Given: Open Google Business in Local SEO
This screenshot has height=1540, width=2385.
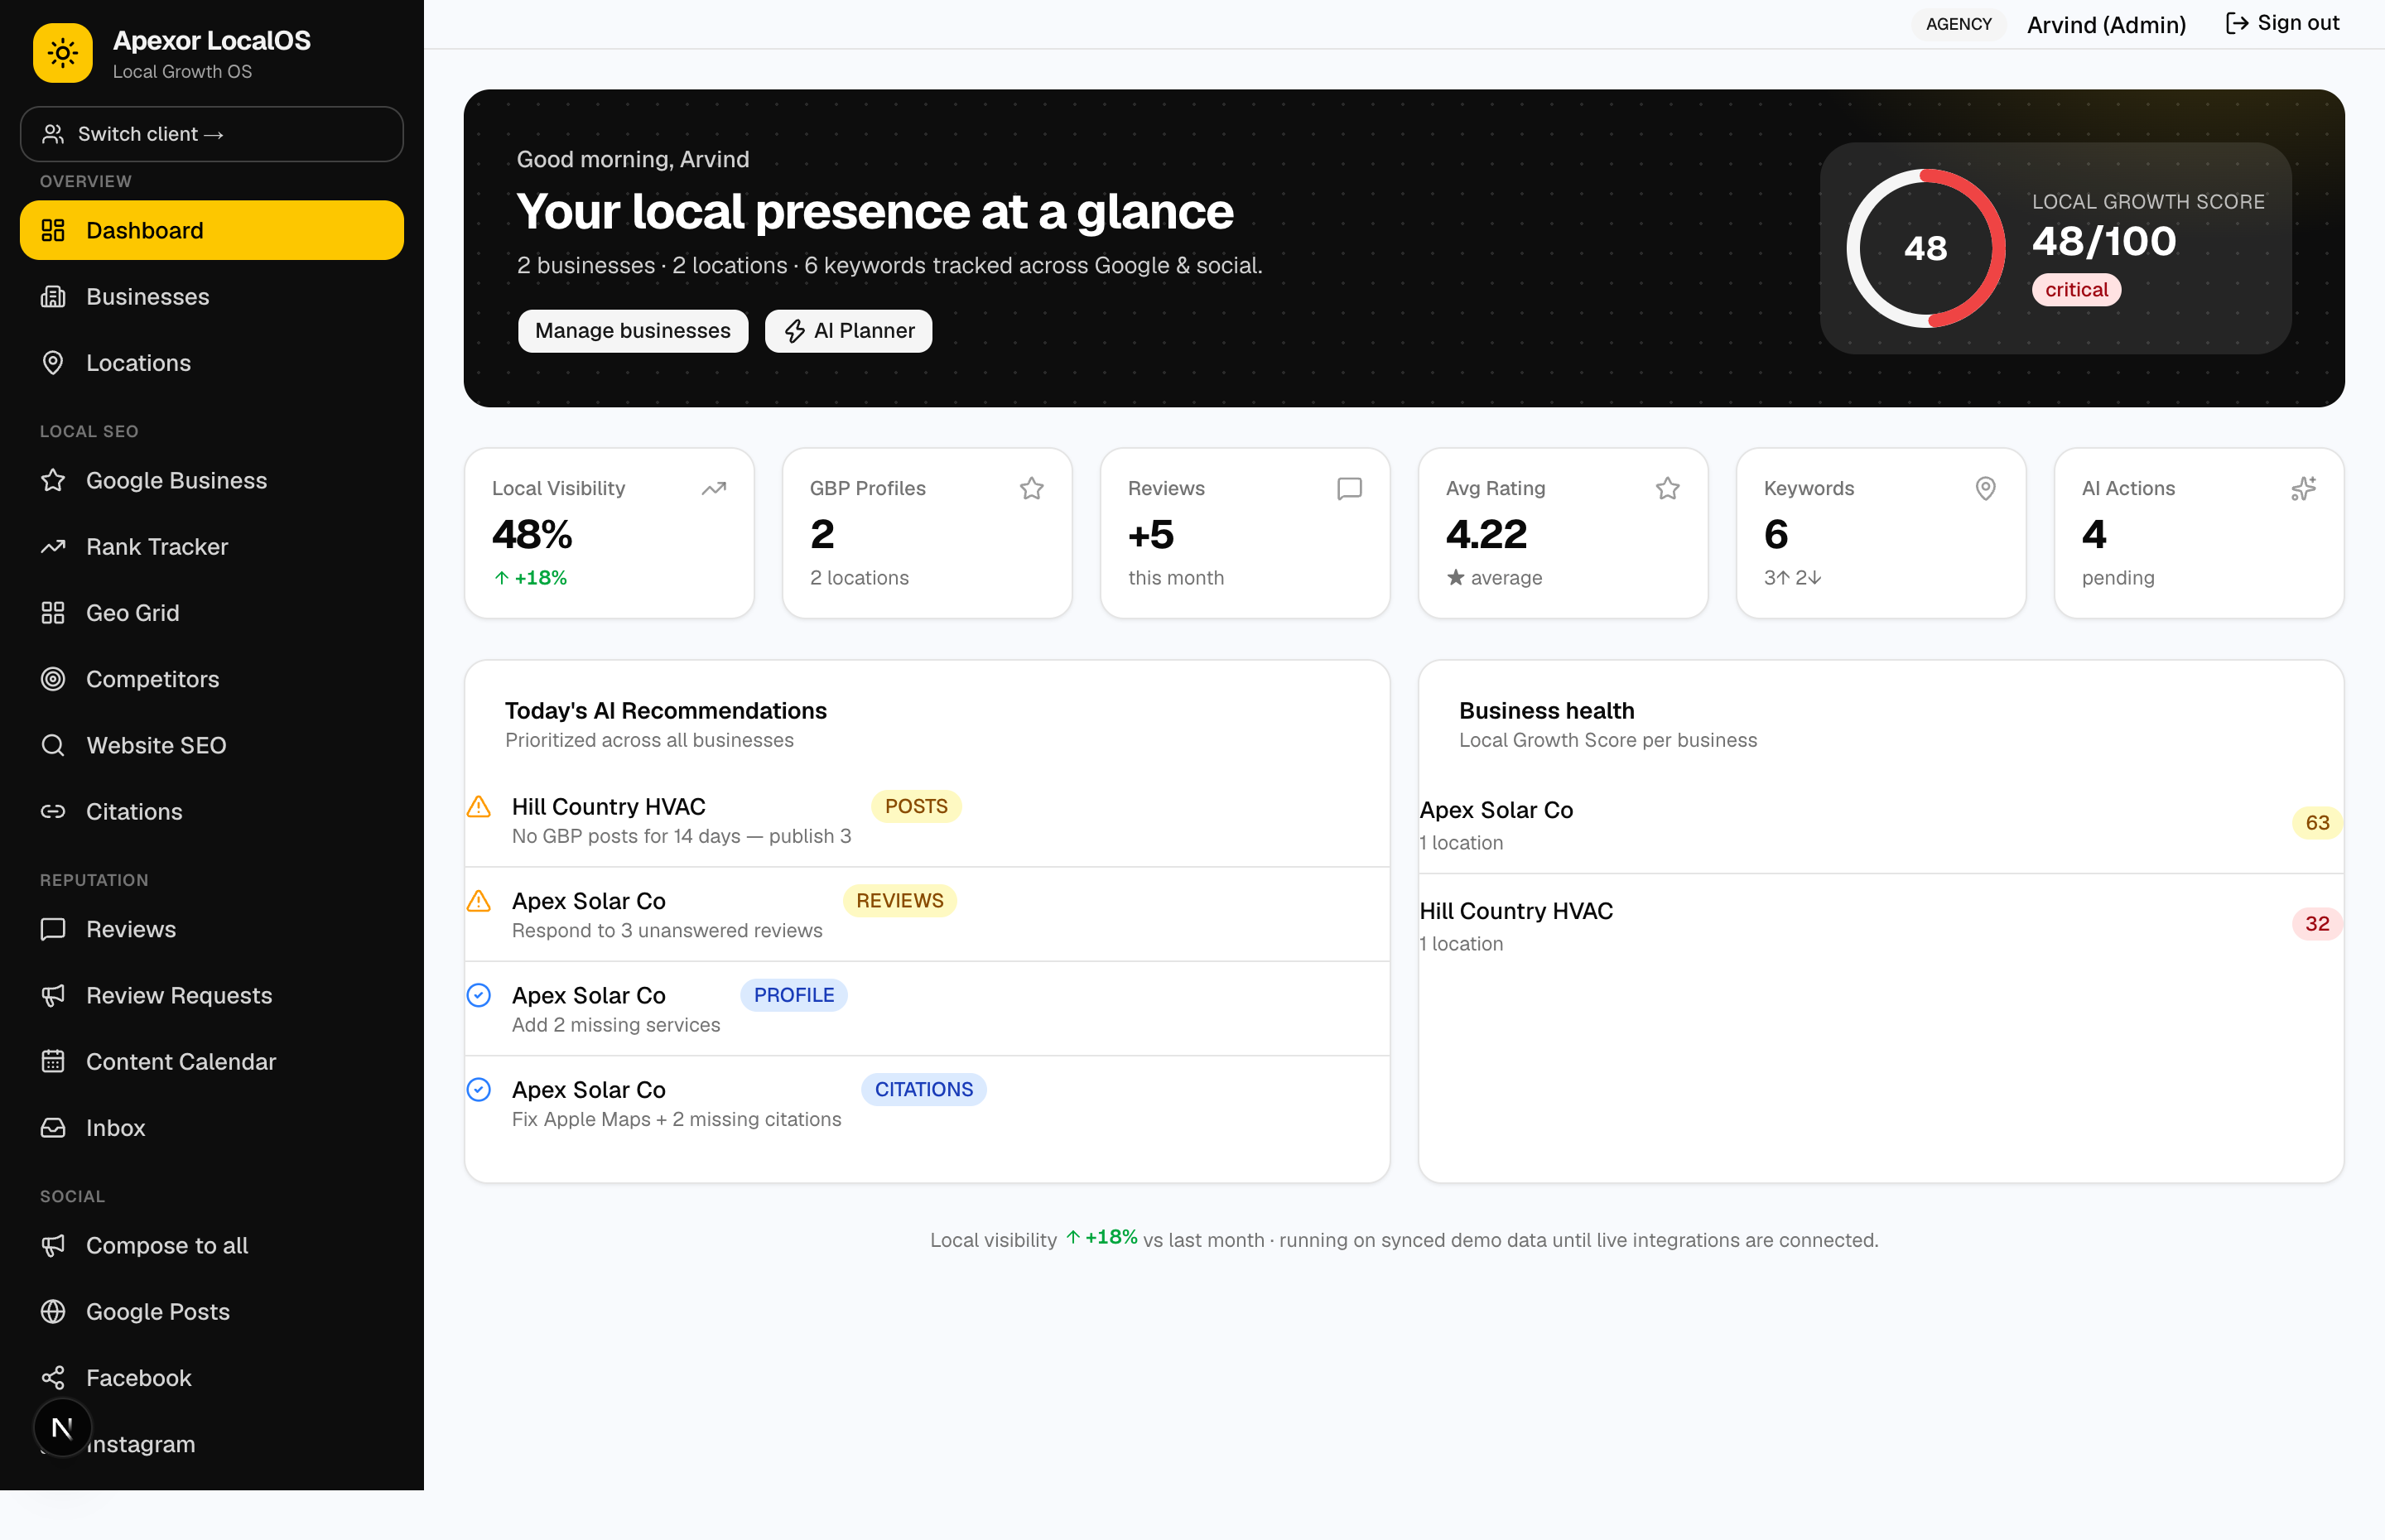Looking at the screenshot, I should click(x=211, y=480).
